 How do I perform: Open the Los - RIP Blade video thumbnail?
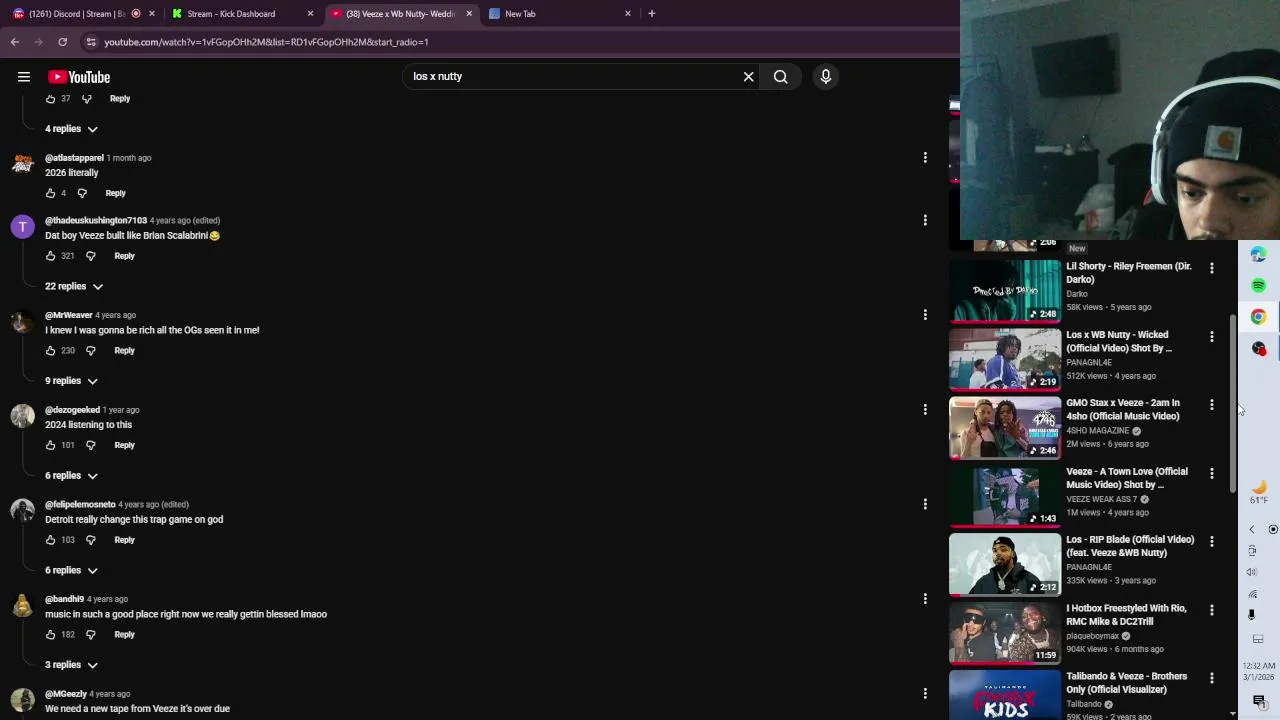[x=1005, y=564]
